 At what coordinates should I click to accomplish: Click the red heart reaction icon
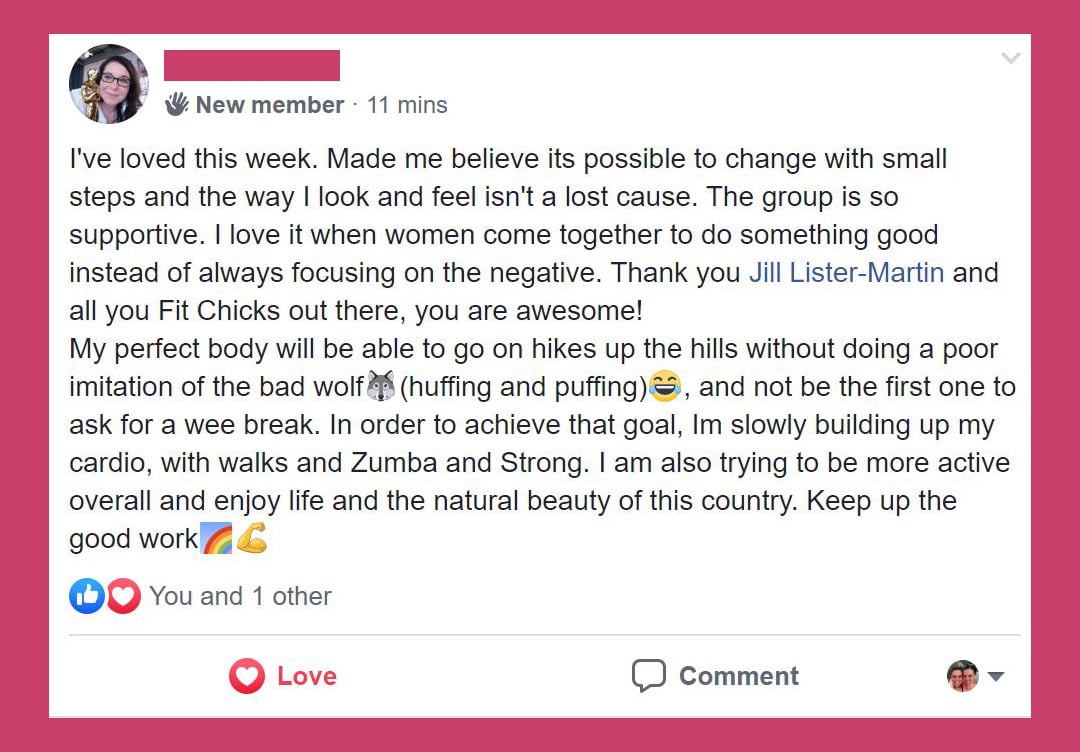tap(123, 596)
